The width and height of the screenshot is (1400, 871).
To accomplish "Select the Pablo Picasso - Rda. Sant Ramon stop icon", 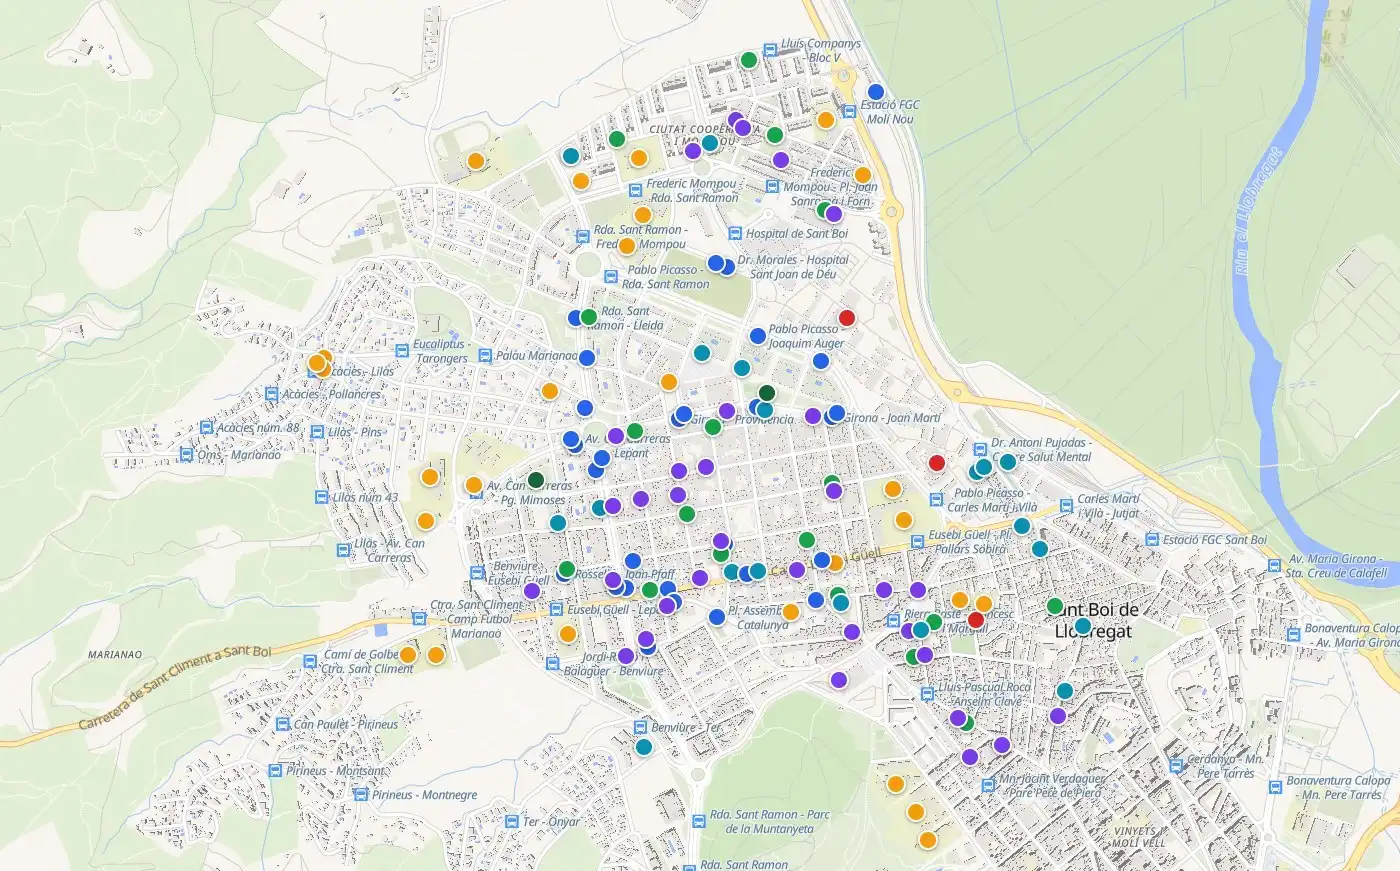I will tap(612, 277).
